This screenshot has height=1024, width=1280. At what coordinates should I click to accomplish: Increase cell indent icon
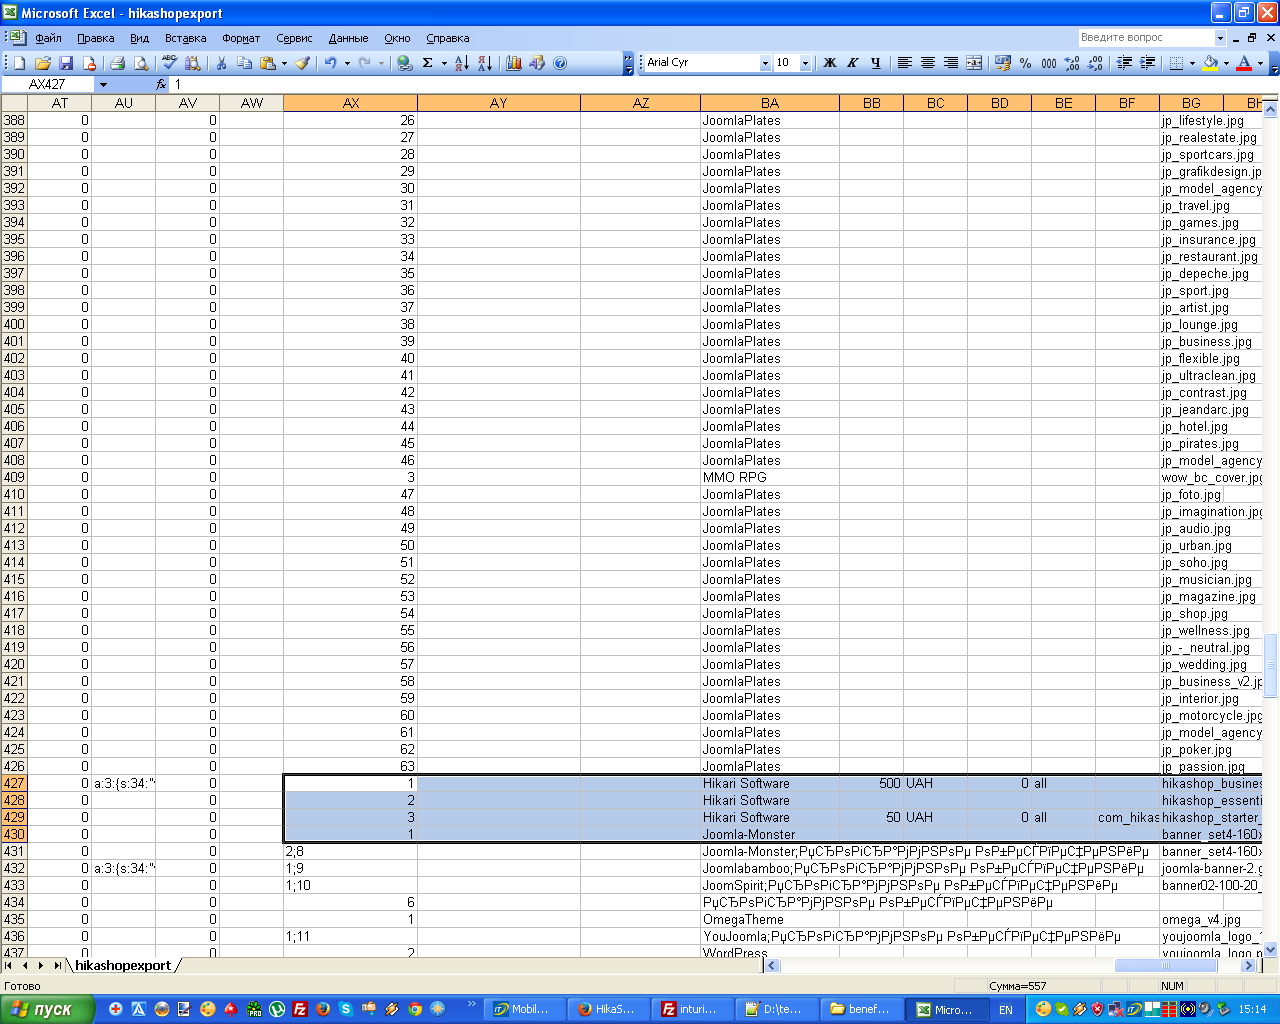coord(1147,63)
